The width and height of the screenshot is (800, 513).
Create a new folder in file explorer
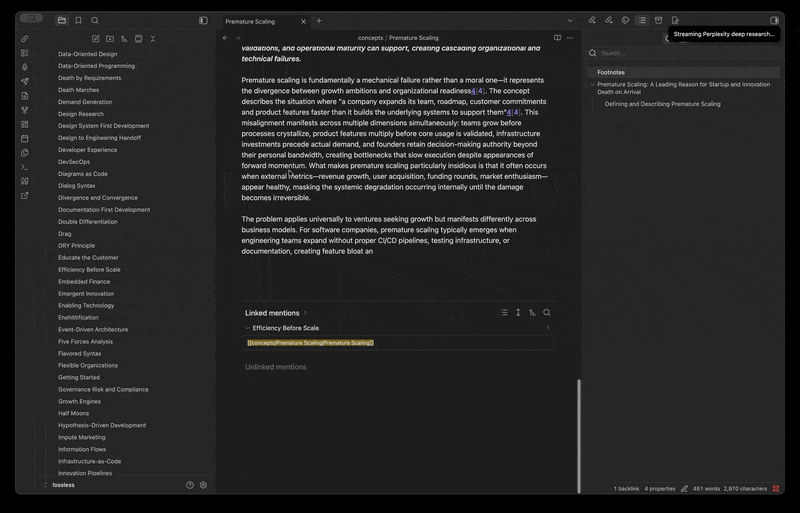coord(110,39)
